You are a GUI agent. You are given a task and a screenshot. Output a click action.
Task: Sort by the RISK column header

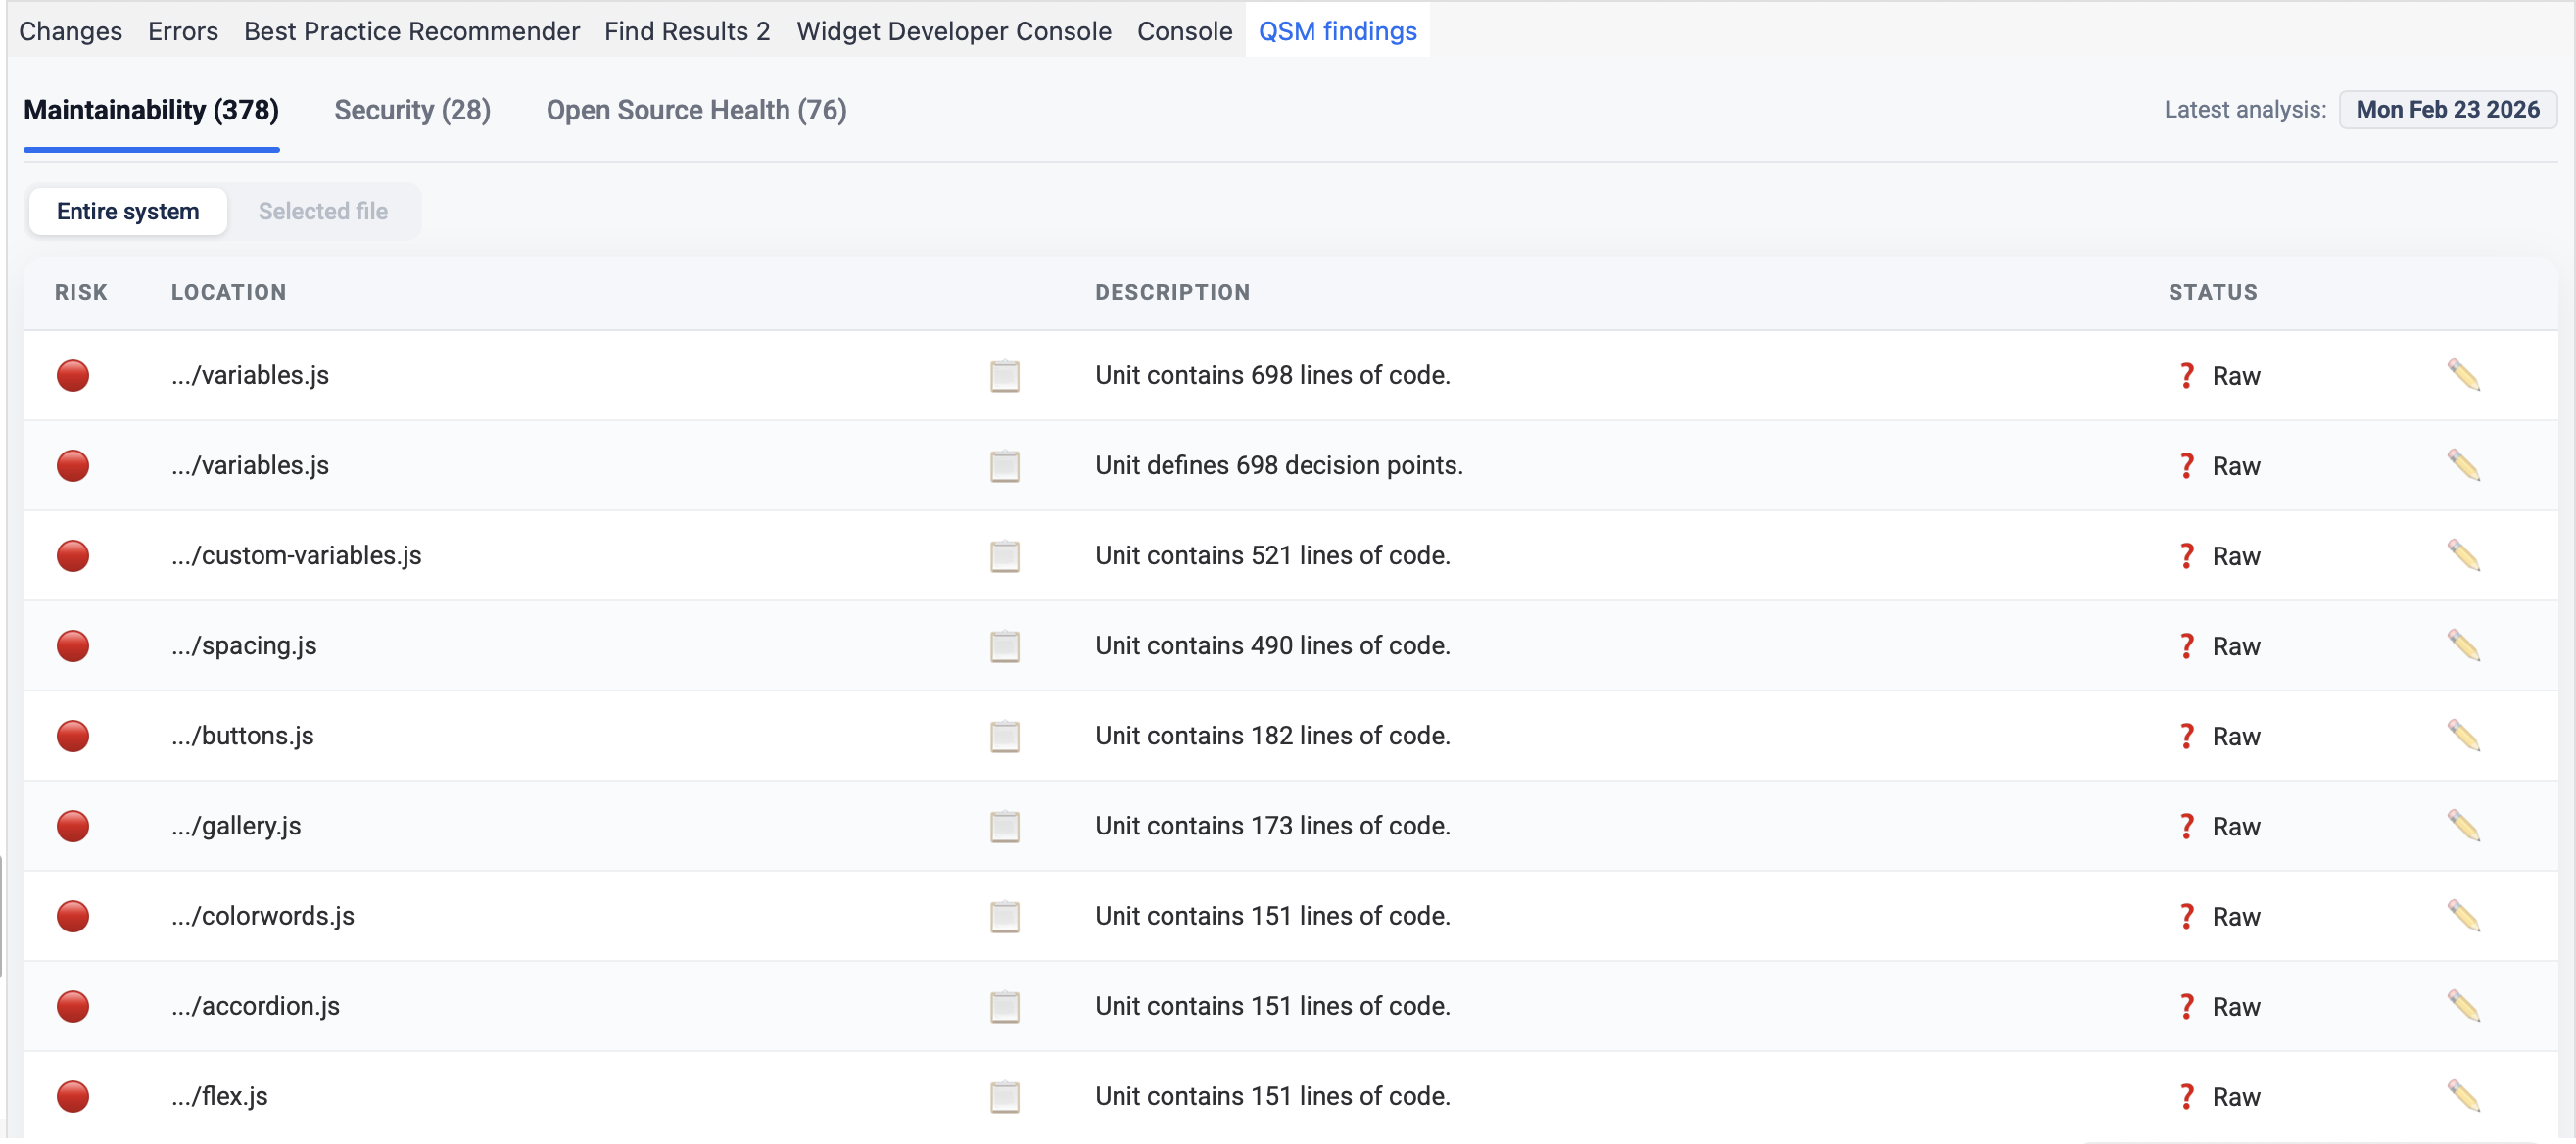coord(81,292)
